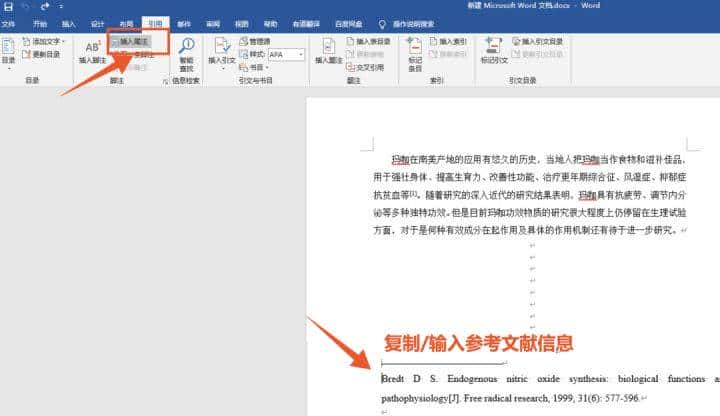This screenshot has height=416, width=720.
Task: Expand the 添加文字 dropdown
Action: click(44, 41)
